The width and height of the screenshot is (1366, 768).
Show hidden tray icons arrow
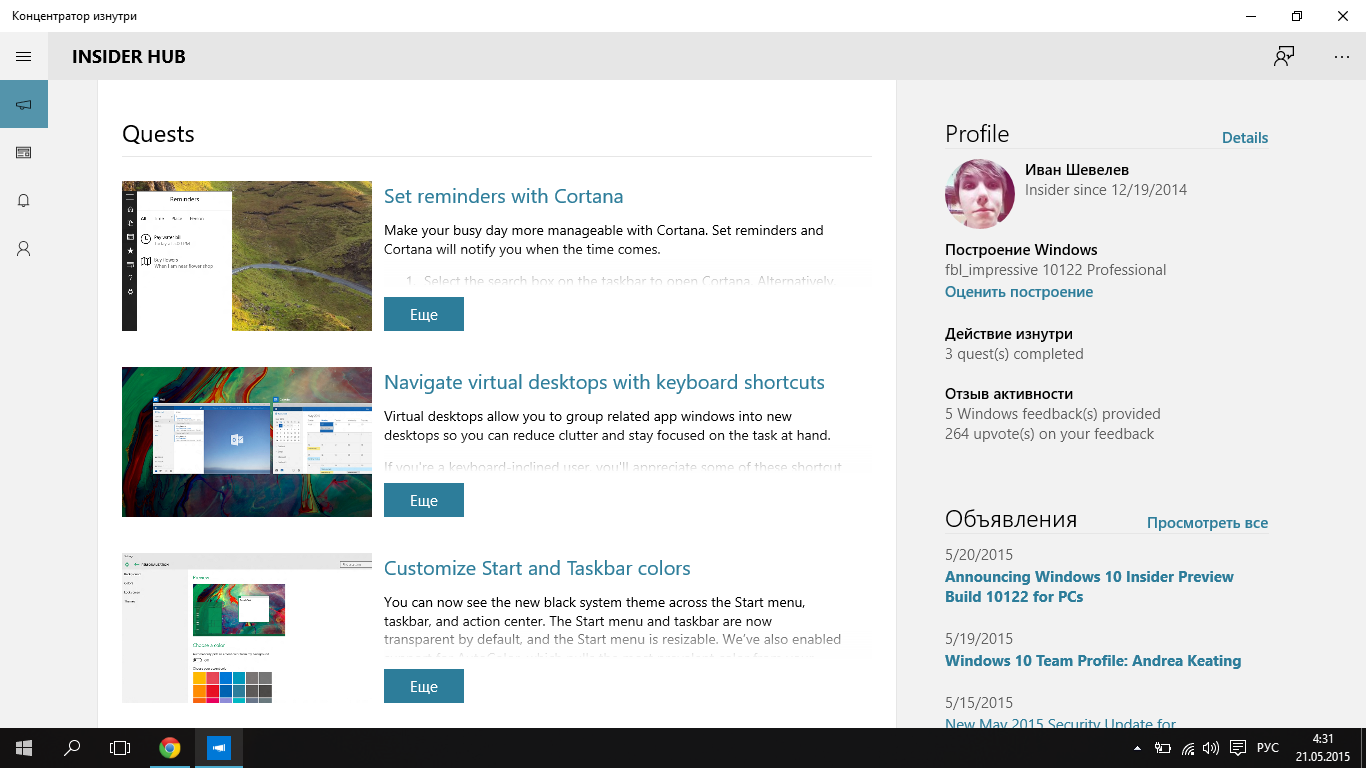(1137, 748)
